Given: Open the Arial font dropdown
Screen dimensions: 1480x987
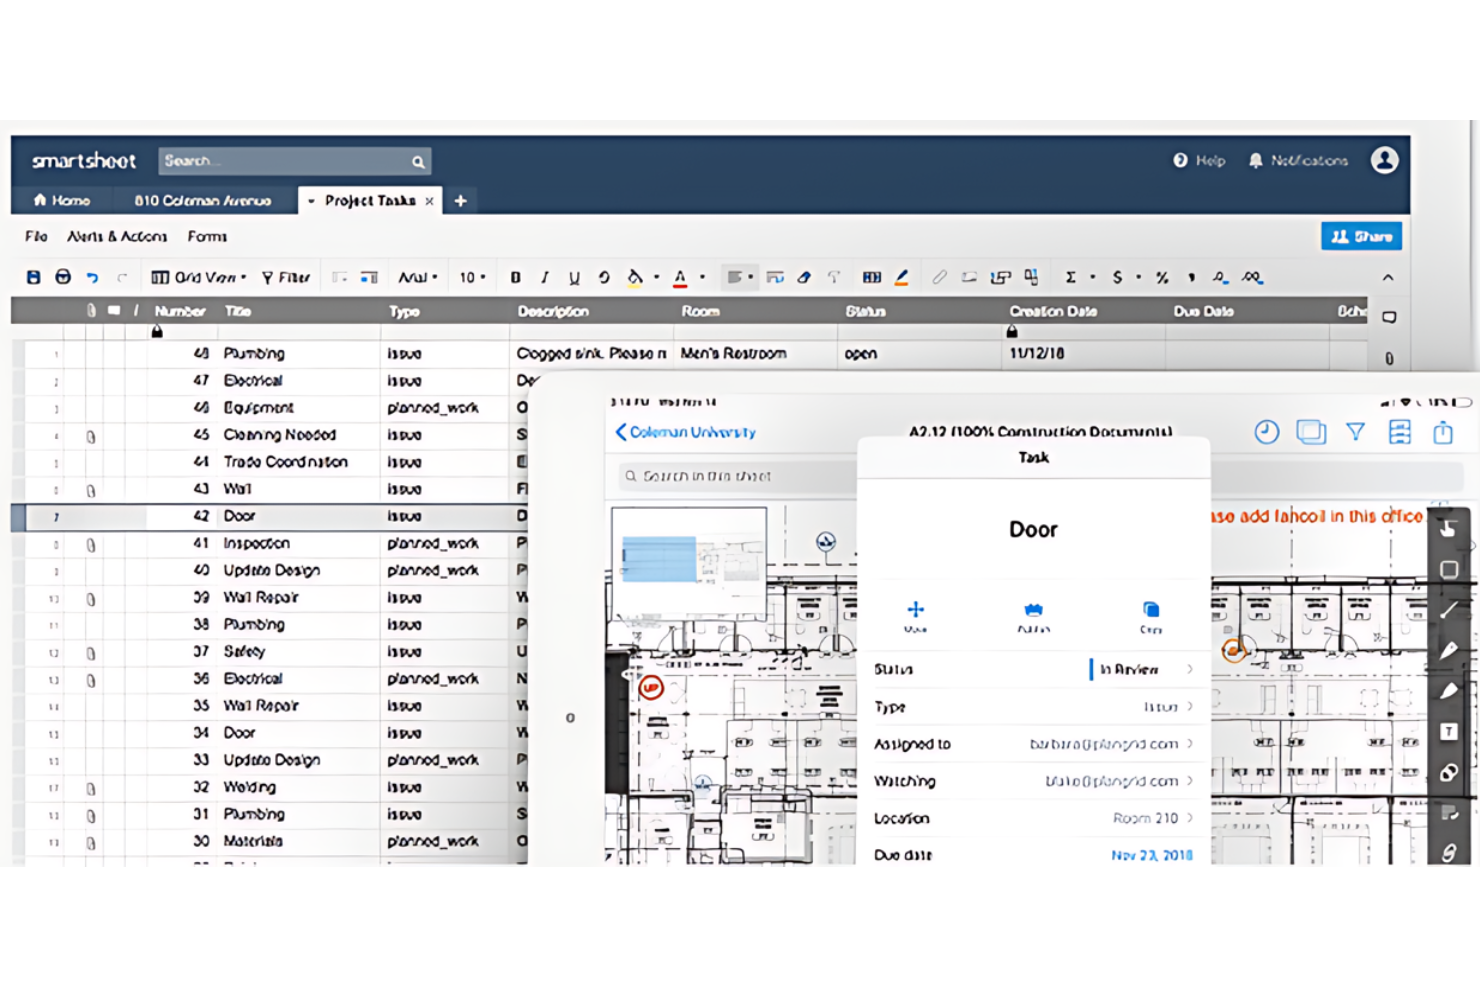Looking at the screenshot, I should [x=418, y=278].
